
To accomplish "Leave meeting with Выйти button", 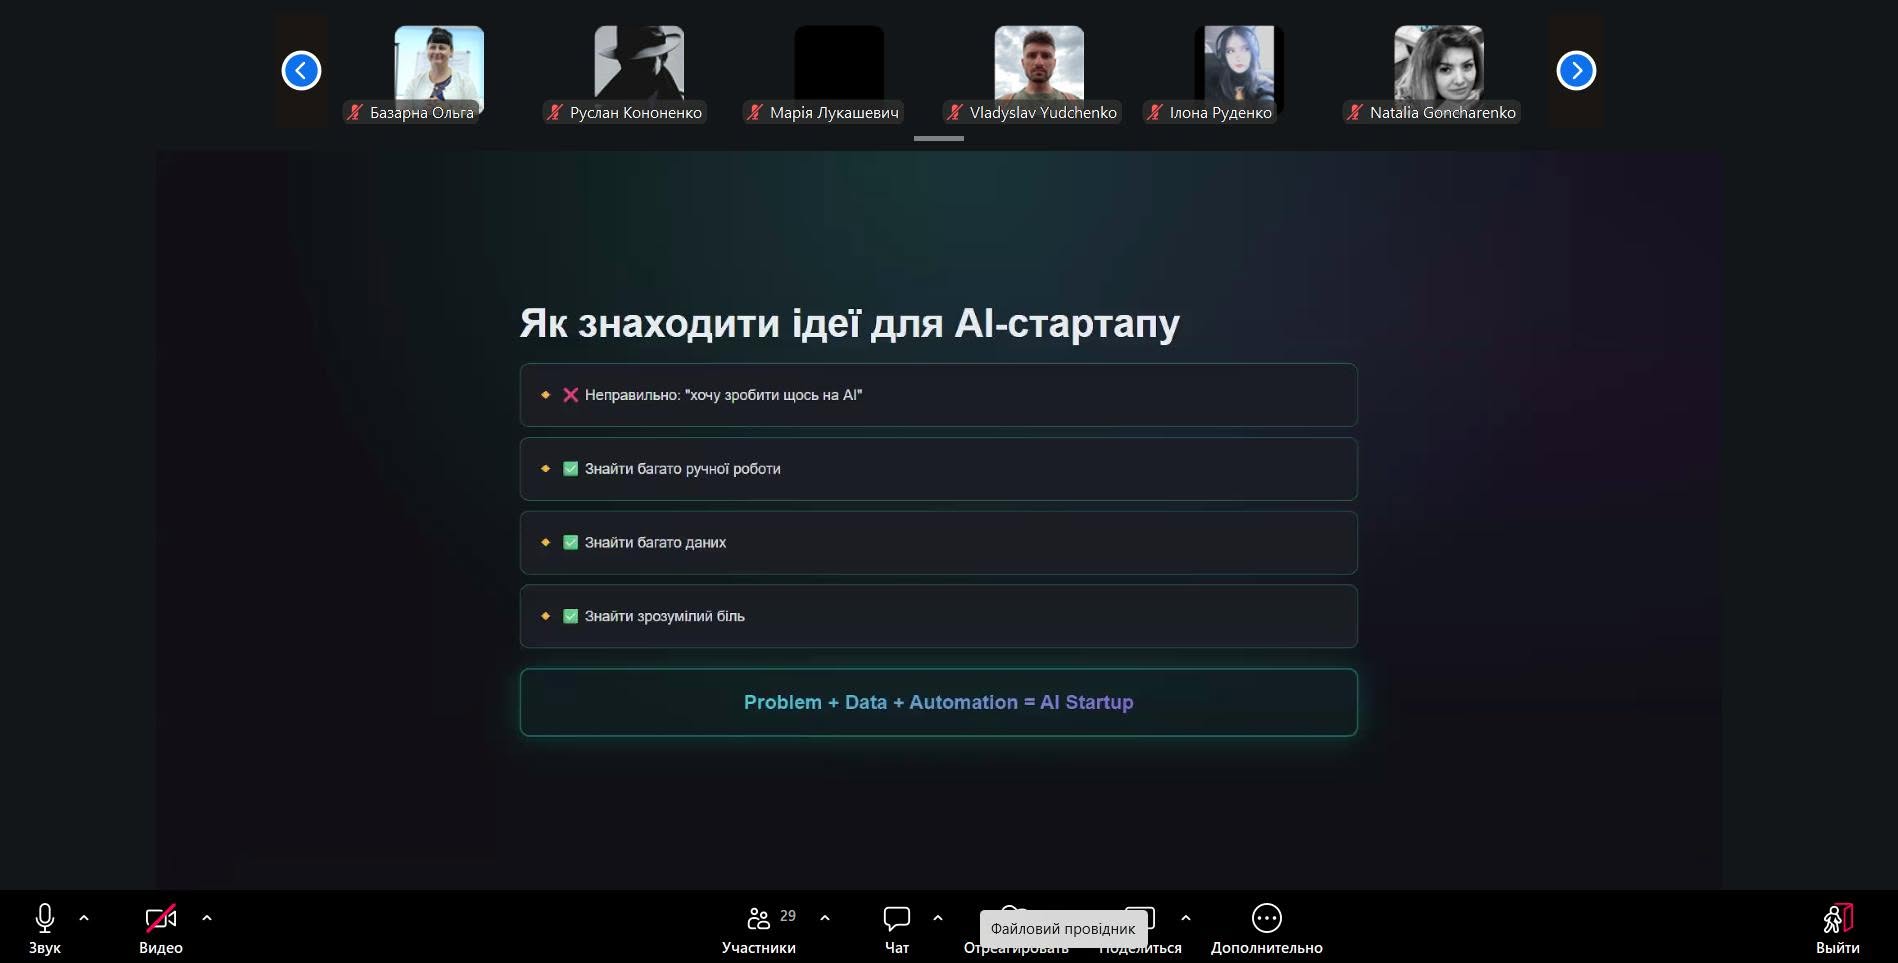I will tap(1838, 929).
